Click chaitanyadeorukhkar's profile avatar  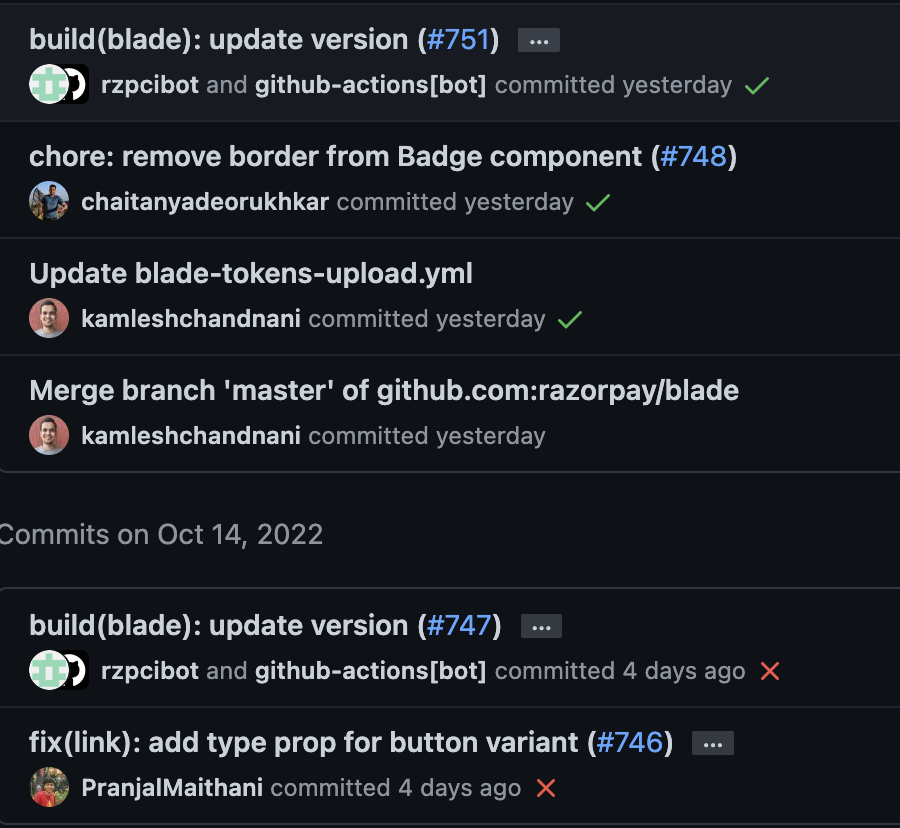(48, 201)
